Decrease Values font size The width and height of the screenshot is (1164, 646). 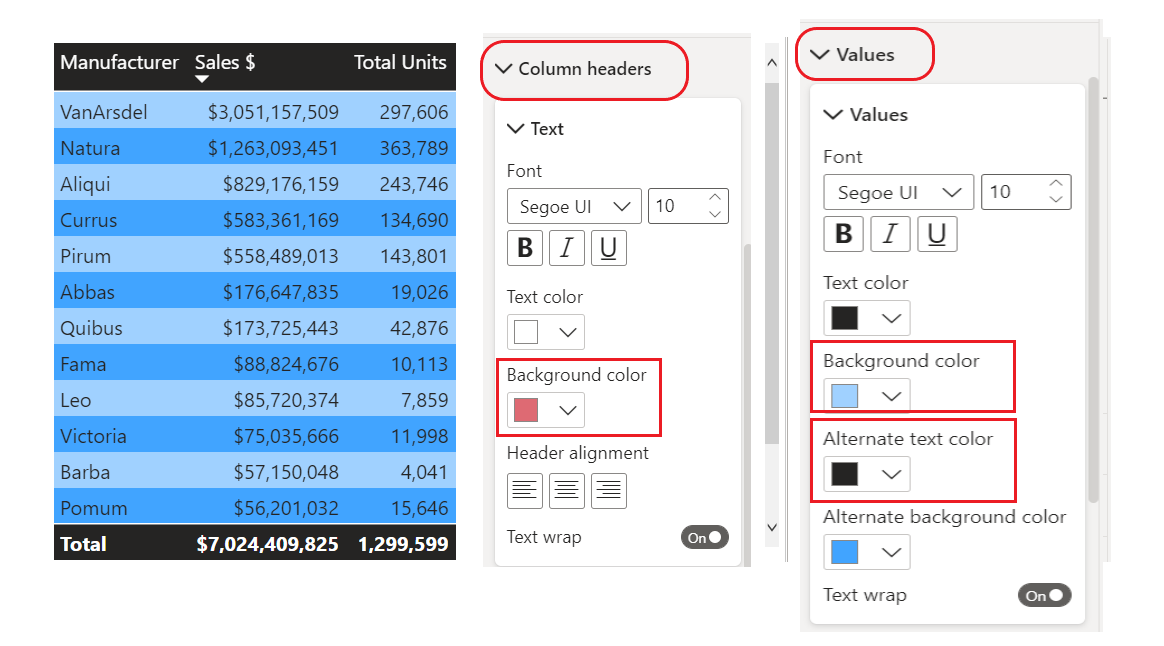point(1056,200)
